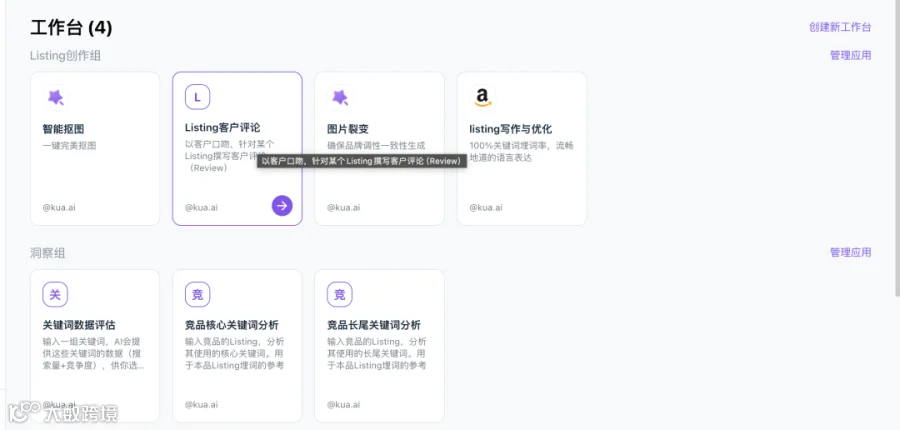The height and width of the screenshot is (430, 900).
Task: Click the 竞 icon on 竞品长尾关键词分析 card
Action: point(340,295)
